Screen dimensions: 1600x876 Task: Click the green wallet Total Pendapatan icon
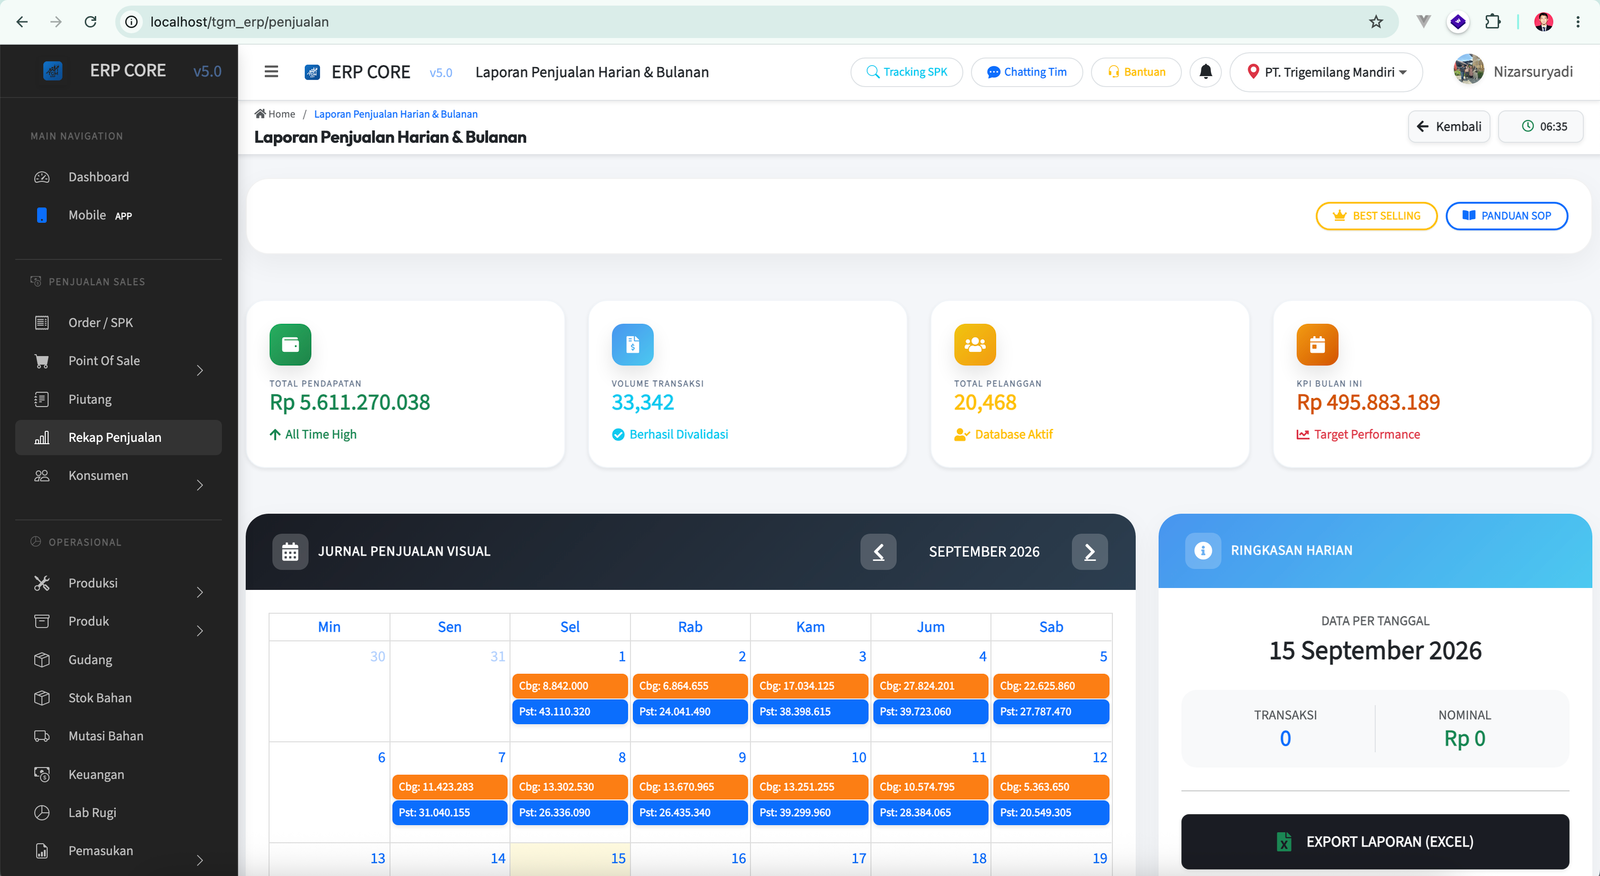coord(290,345)
